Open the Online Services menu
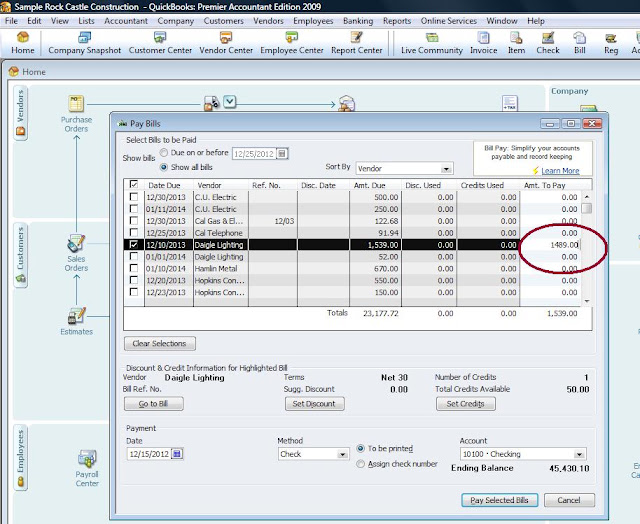Image resolution: width=640 pixels, height=524 pixels. (x=449, y=21)
